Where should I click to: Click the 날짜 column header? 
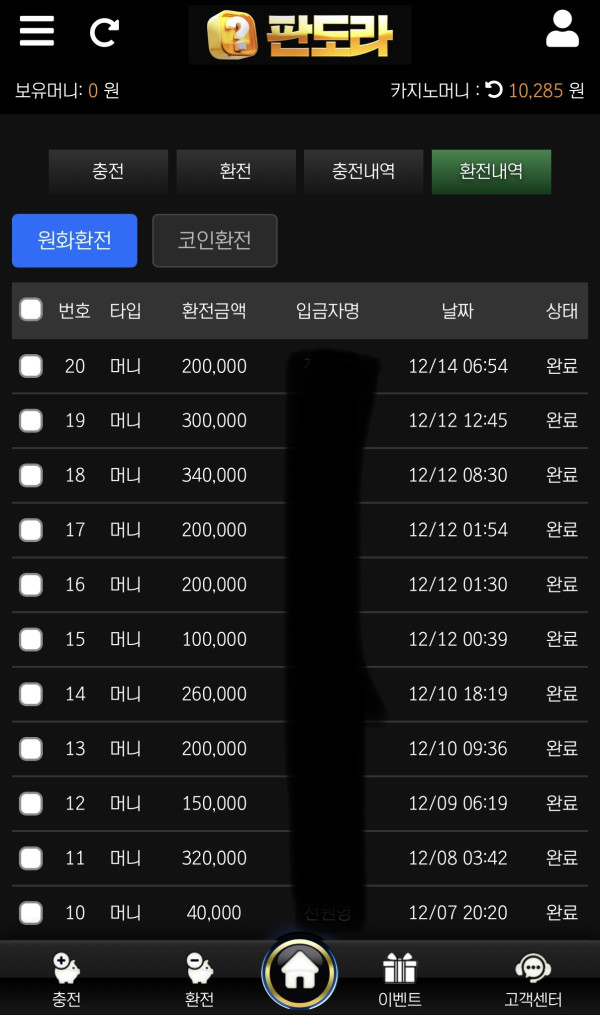click(x=457, y=311)
